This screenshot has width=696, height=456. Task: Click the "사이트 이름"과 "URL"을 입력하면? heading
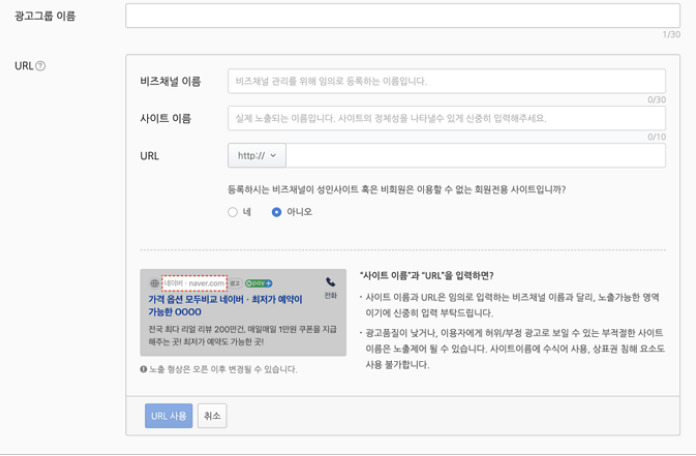[427, 275]
